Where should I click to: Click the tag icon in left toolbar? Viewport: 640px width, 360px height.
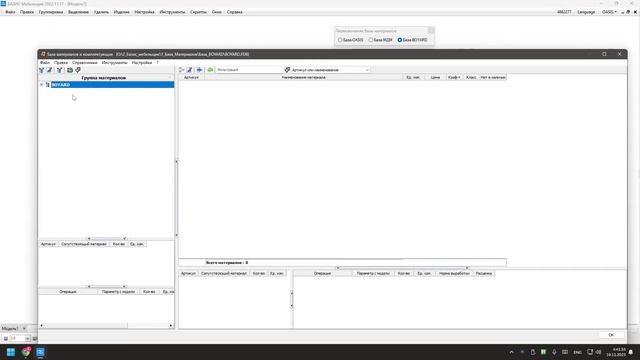(x=78, y=70)
